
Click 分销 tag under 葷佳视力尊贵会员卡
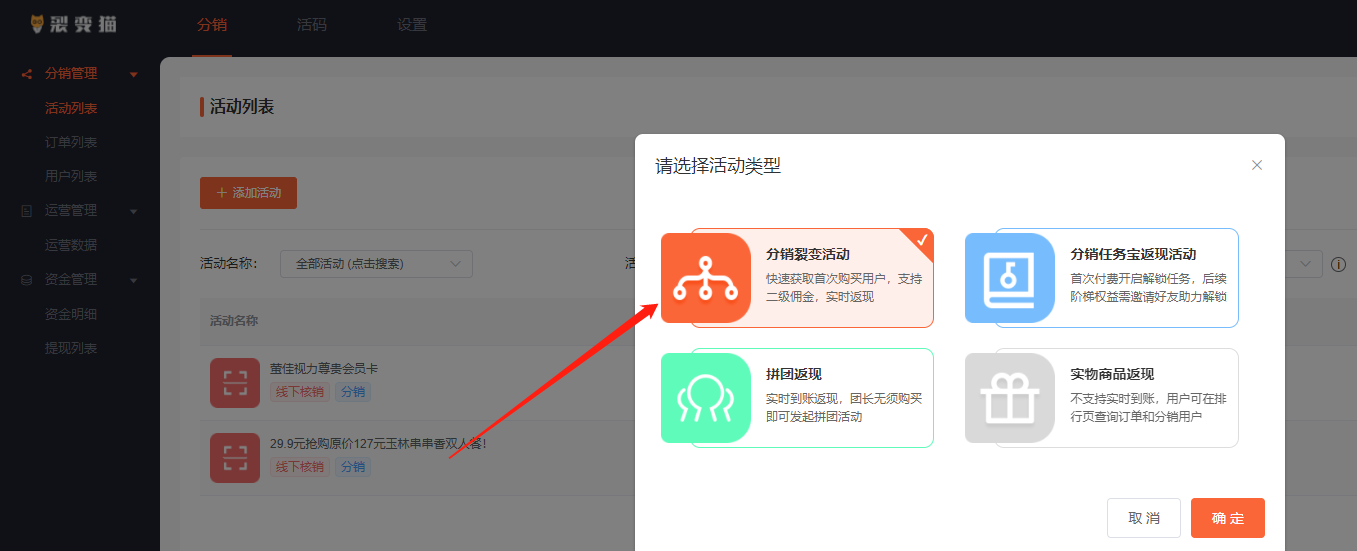coord(352,392)
